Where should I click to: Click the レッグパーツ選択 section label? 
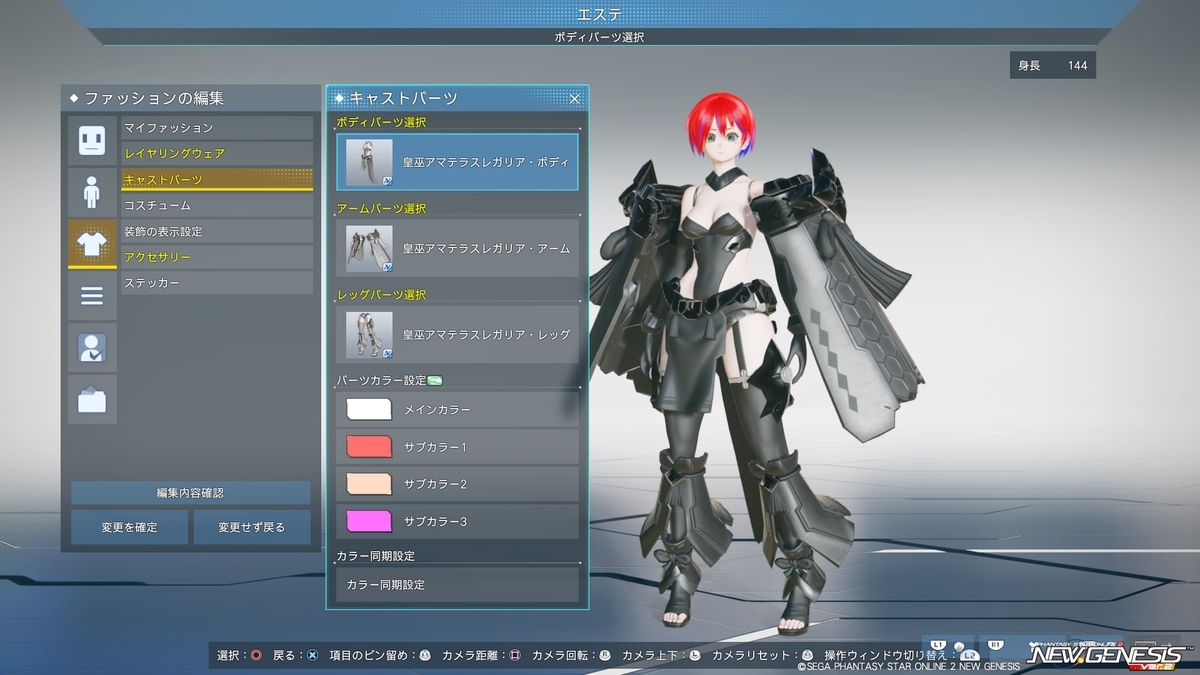381,295
